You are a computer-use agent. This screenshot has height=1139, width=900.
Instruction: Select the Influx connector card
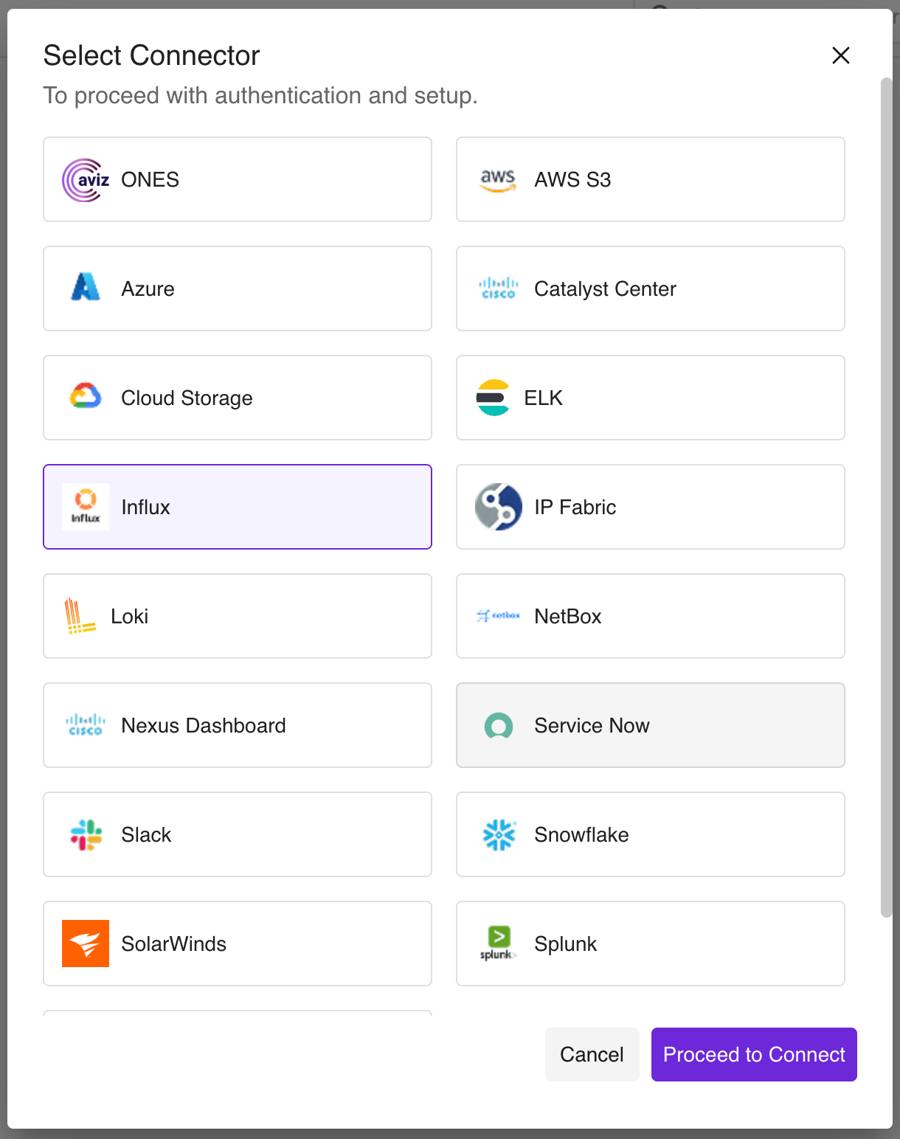coord(237,507)
